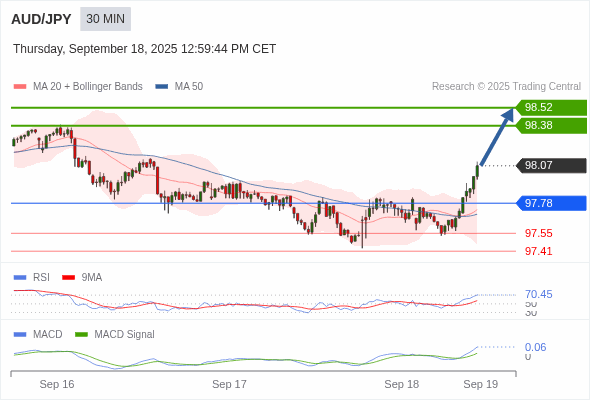Click the Sep 18 date axis marker
The width and height of the screenshot is (590, 400).
pos(401,384)
